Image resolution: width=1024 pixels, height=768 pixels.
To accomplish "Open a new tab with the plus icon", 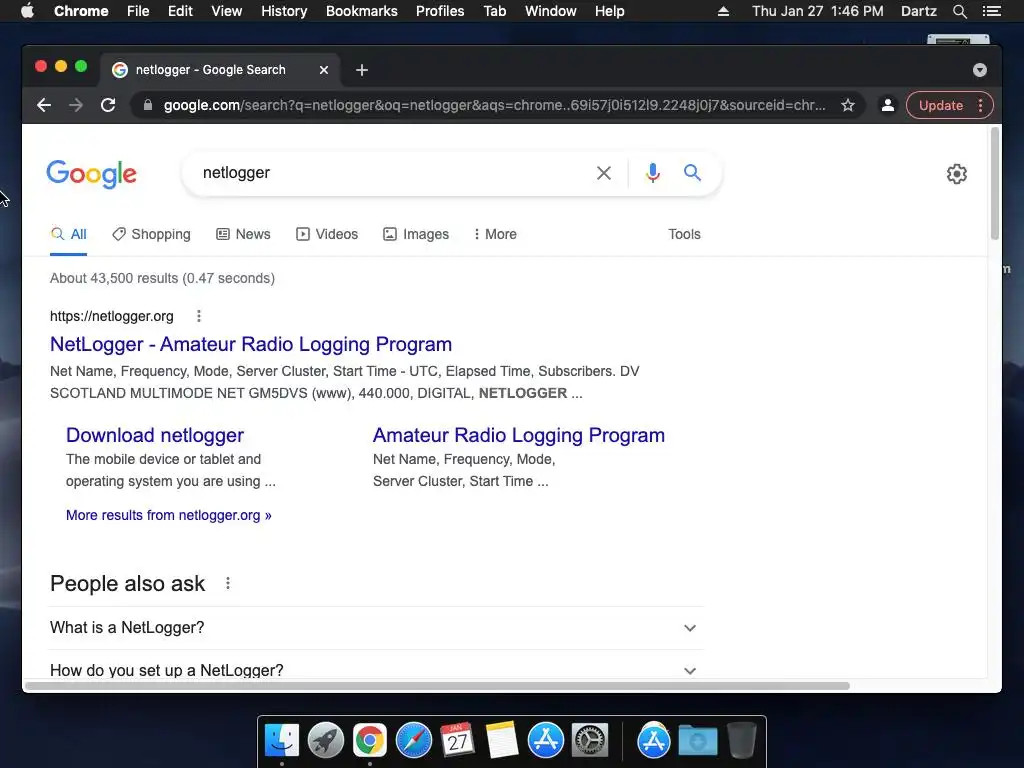I will click(362, 70).
